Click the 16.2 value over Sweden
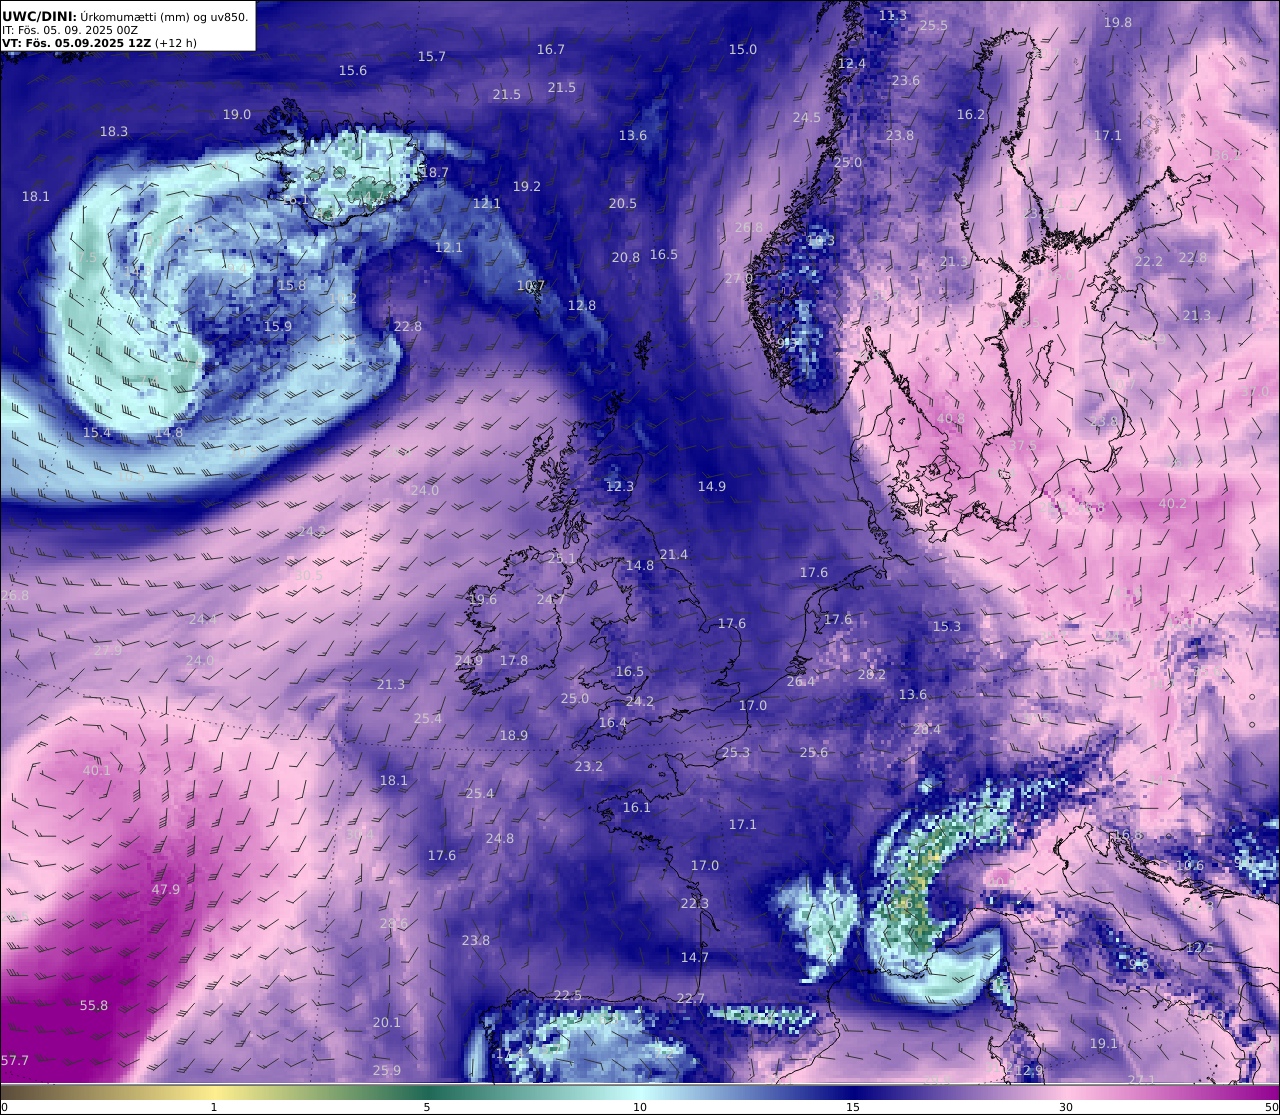This screenshot has width=1280, height=1115. pos(971,115)
